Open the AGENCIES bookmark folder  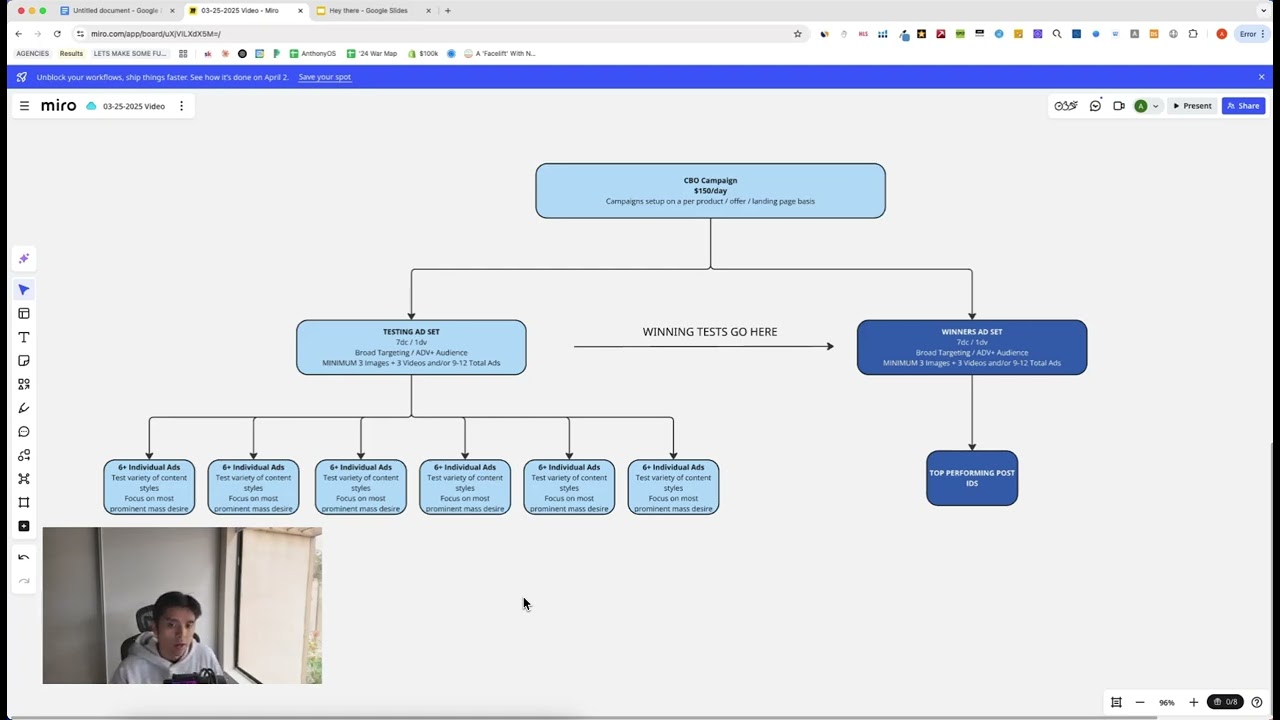tap(32, 53)
